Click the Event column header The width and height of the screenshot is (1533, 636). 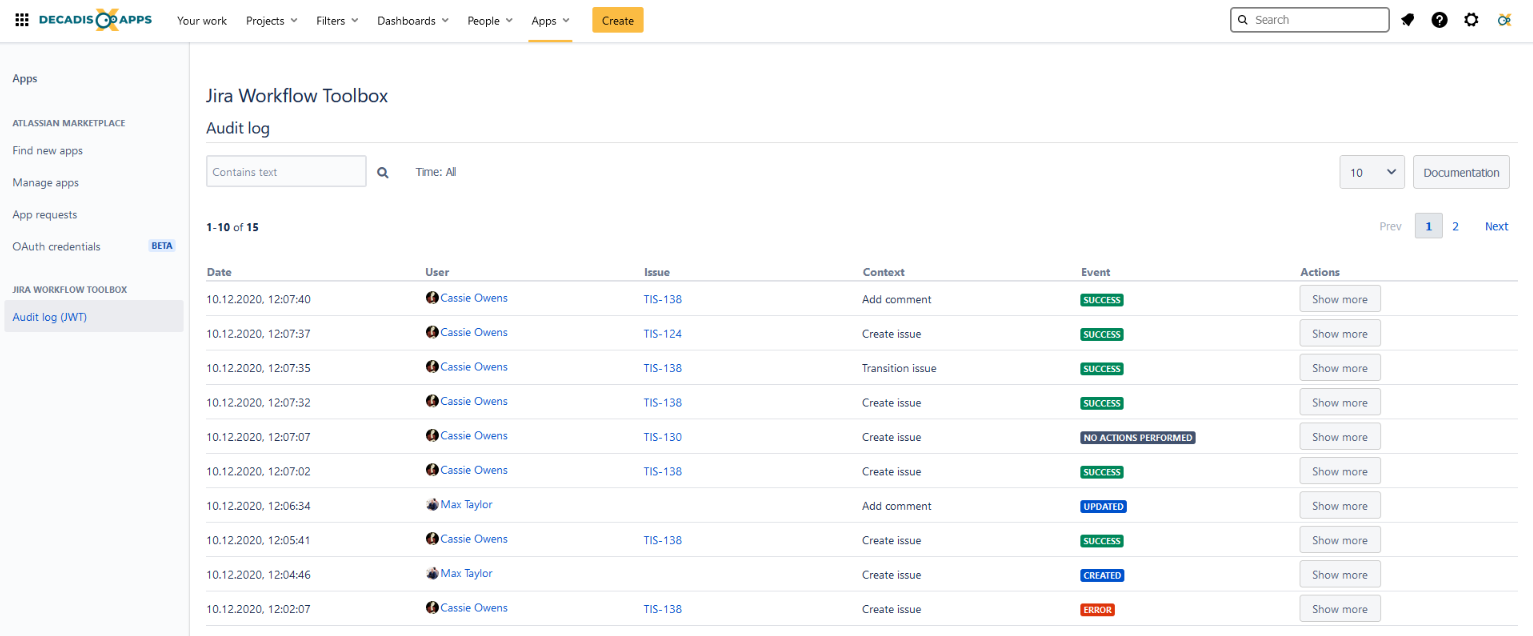click(1095, 272)
